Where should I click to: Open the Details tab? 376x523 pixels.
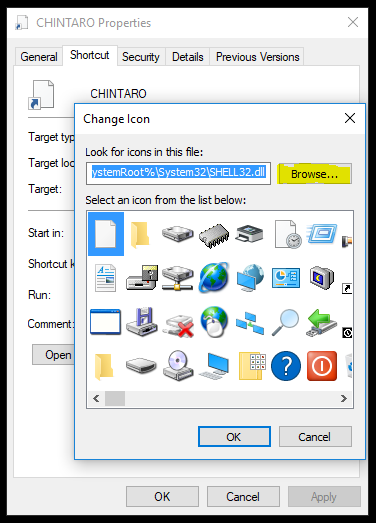[x=187, y=57]
